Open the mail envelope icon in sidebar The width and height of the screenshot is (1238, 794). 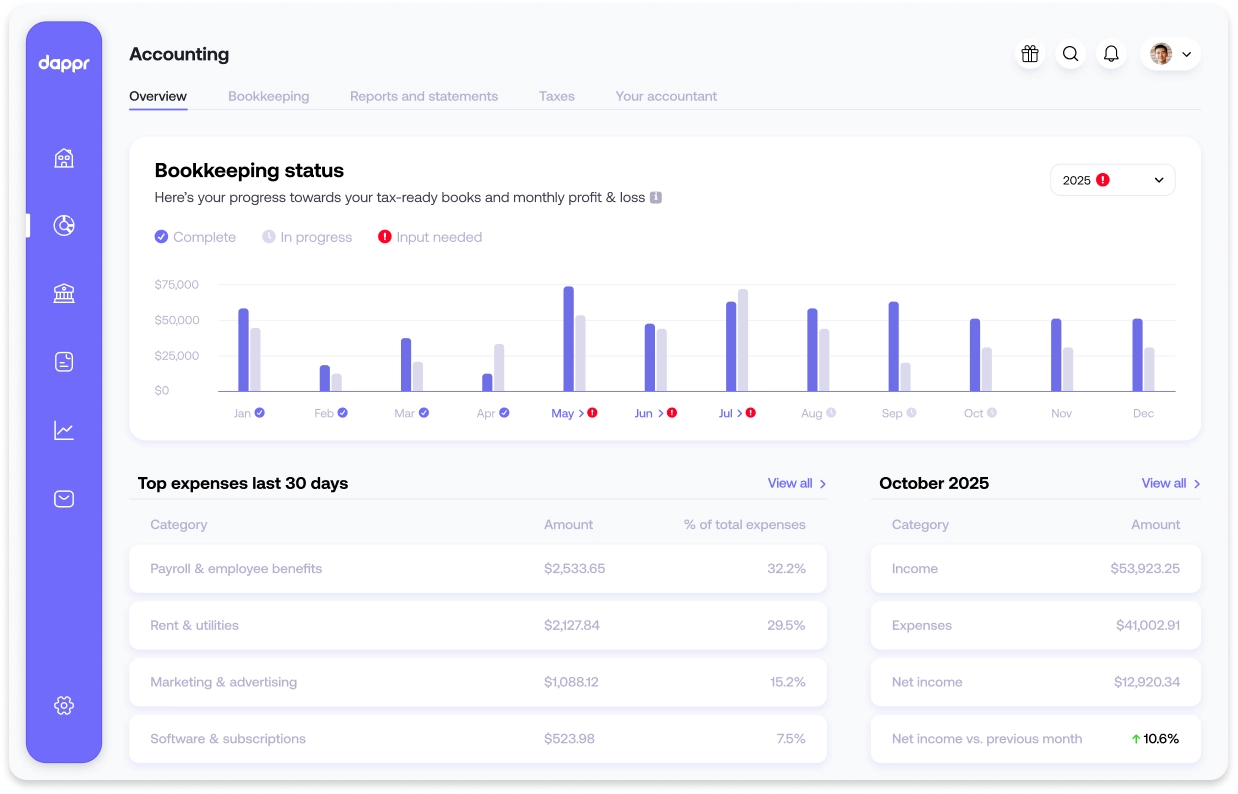pos(64,499)
